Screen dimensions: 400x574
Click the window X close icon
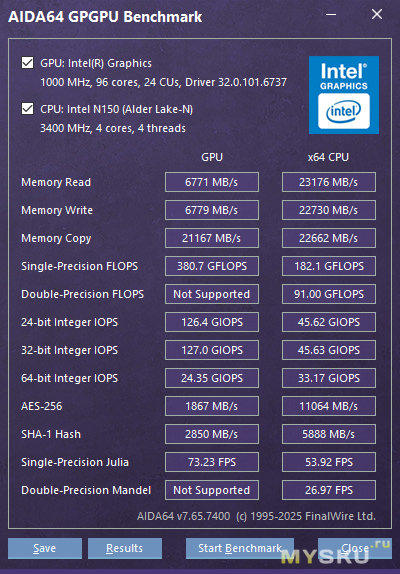(377, 15)
